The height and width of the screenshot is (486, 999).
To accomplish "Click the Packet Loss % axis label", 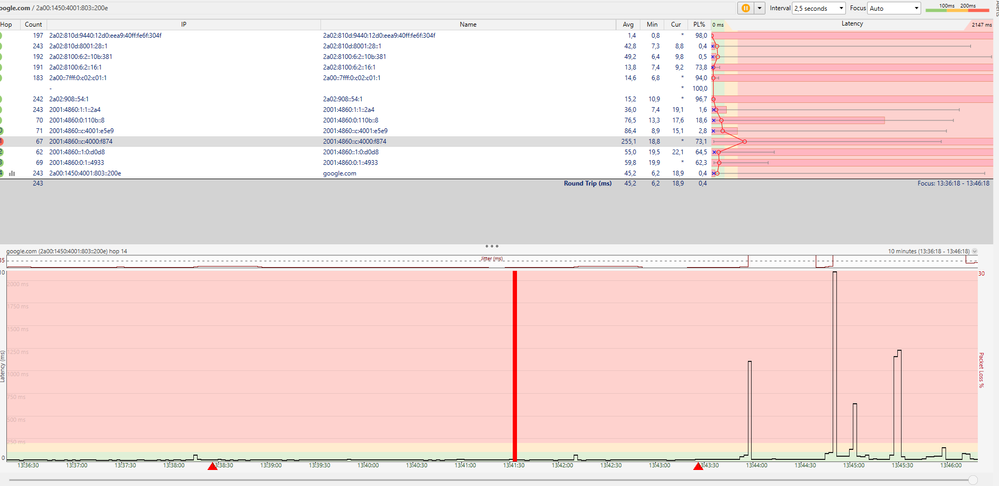I will (982, 368).
